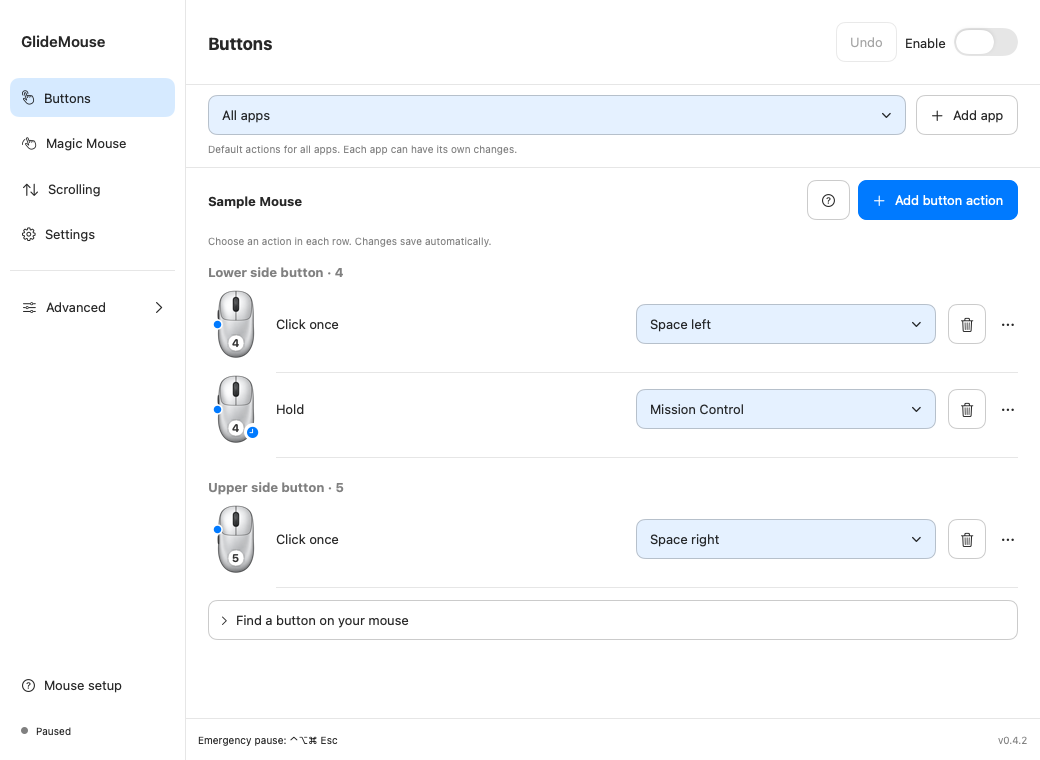Viewport: 1040px width, 760px height.
Task: Click the help question mark icon beside Sample Mouse
Action: click(828, 200)
